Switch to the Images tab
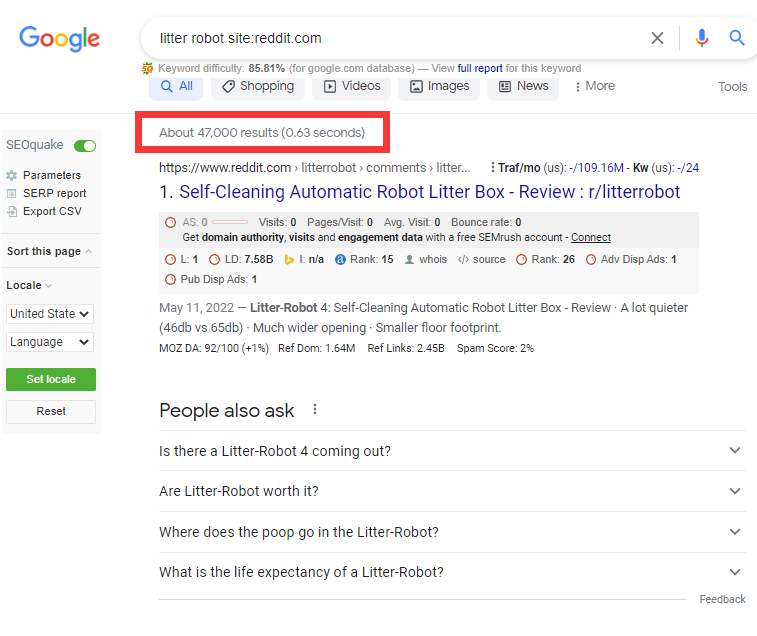This screenshot has height=636, width=757. pyautogui.click(x=438, y=86)
